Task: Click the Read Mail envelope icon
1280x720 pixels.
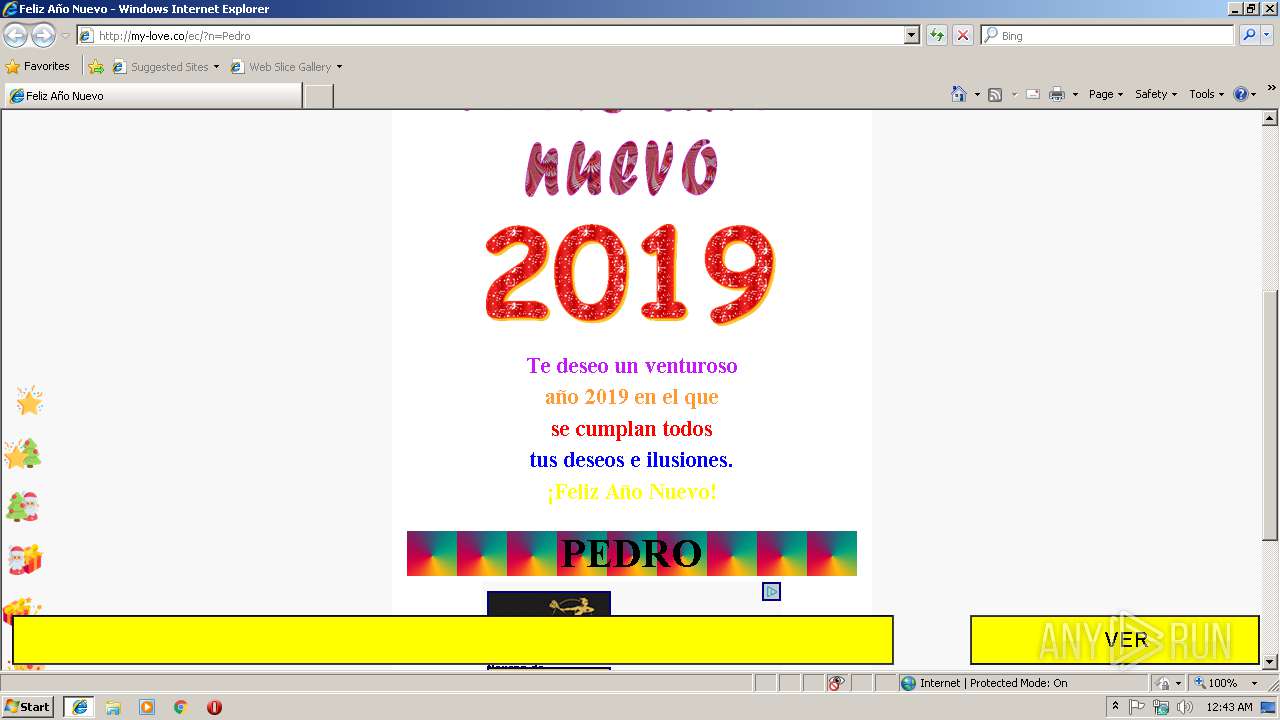Action: click(x=1033, y=94)
